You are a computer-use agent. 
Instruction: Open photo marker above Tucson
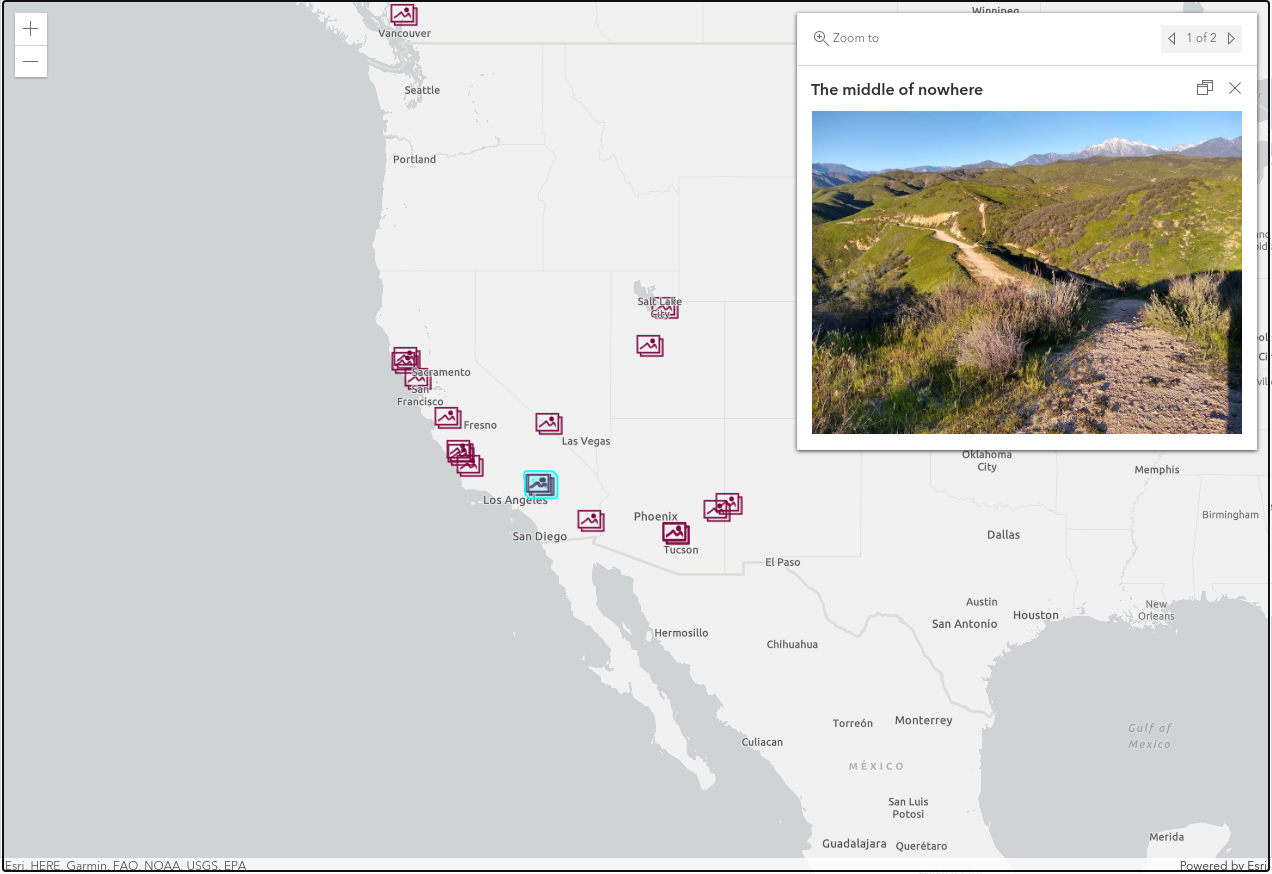coord(676,533)
